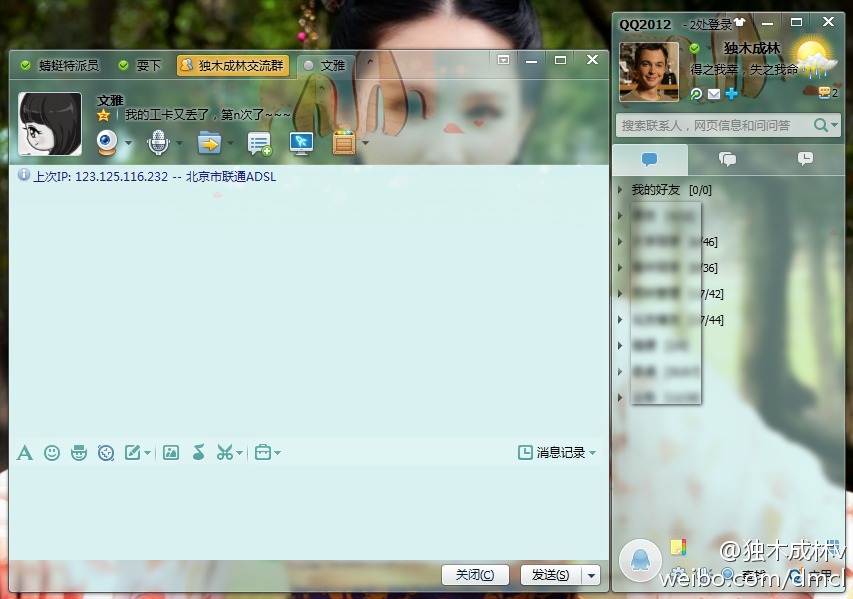The image size is (853, 599).
Task: Click the music note share icon
Action: pyautogui.click(x=199, y=452)
